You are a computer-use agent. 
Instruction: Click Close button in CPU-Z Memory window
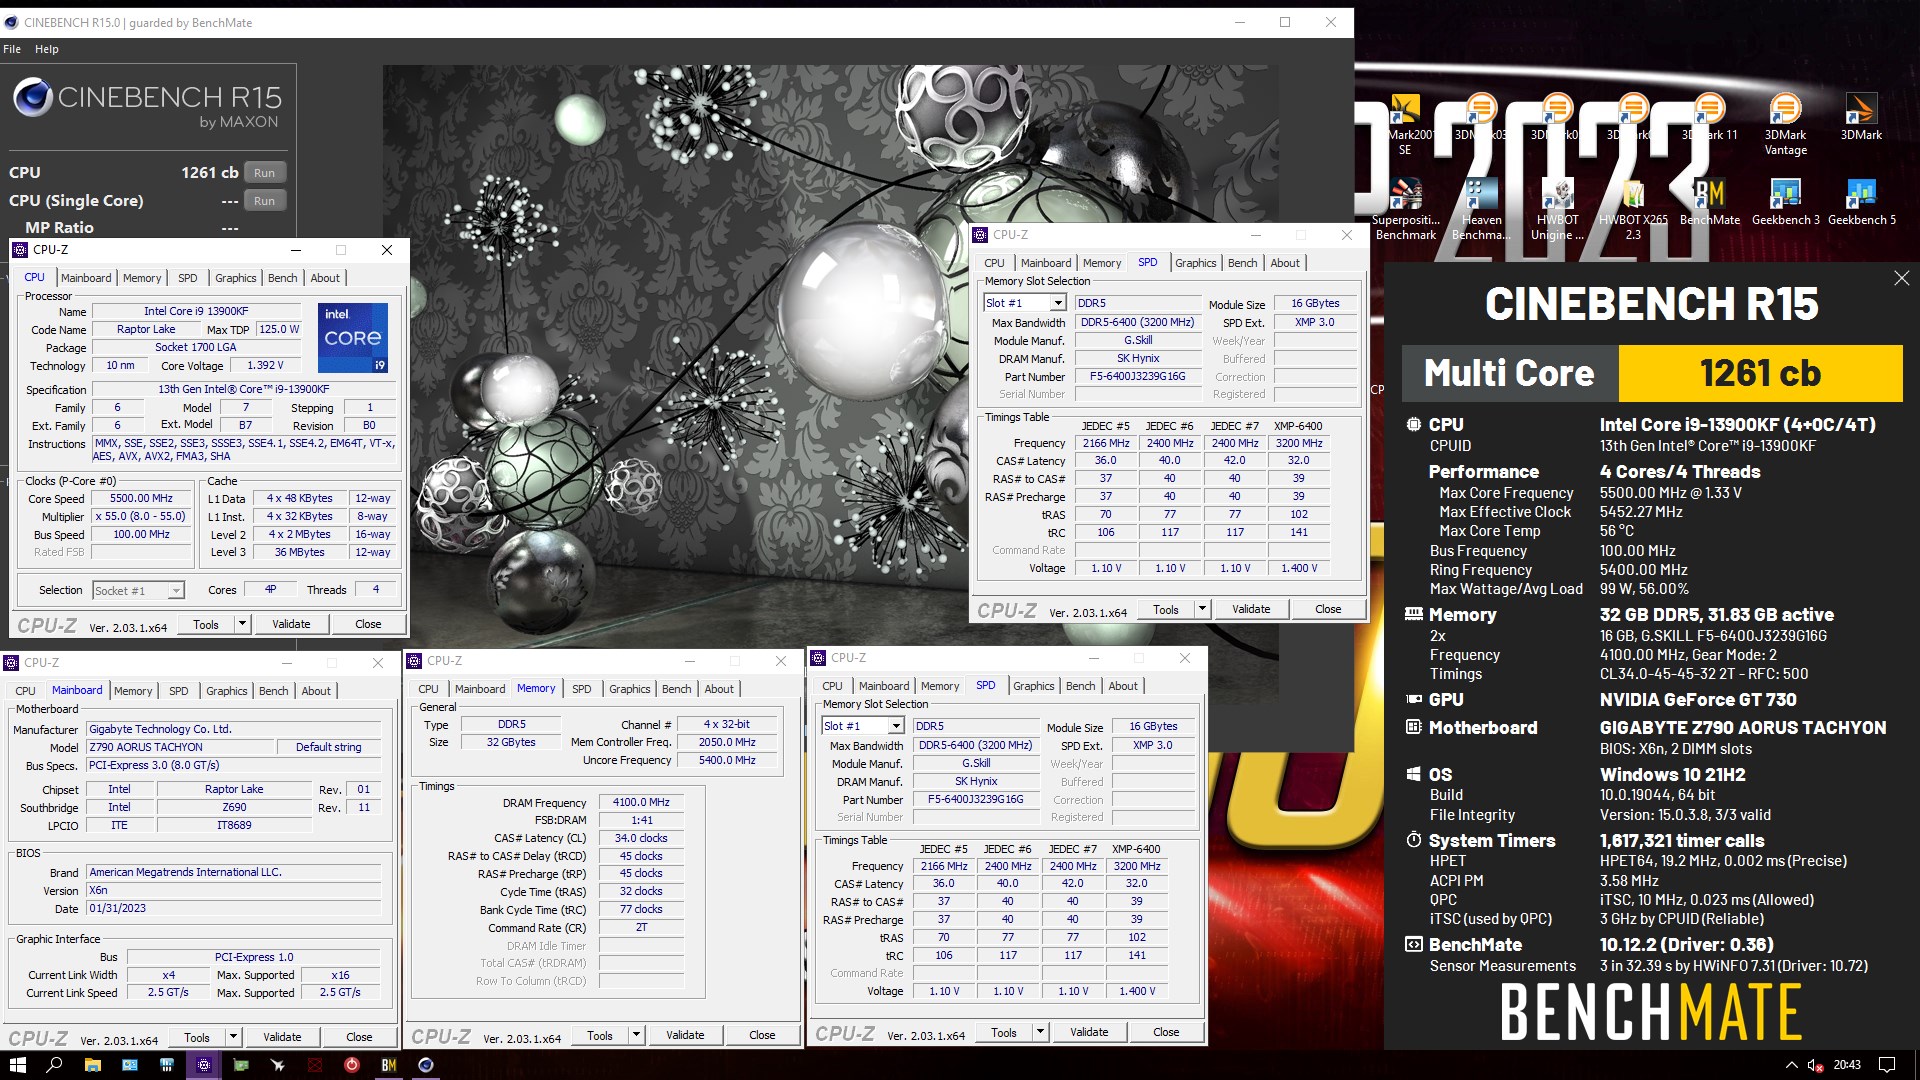pos(762,1035)
